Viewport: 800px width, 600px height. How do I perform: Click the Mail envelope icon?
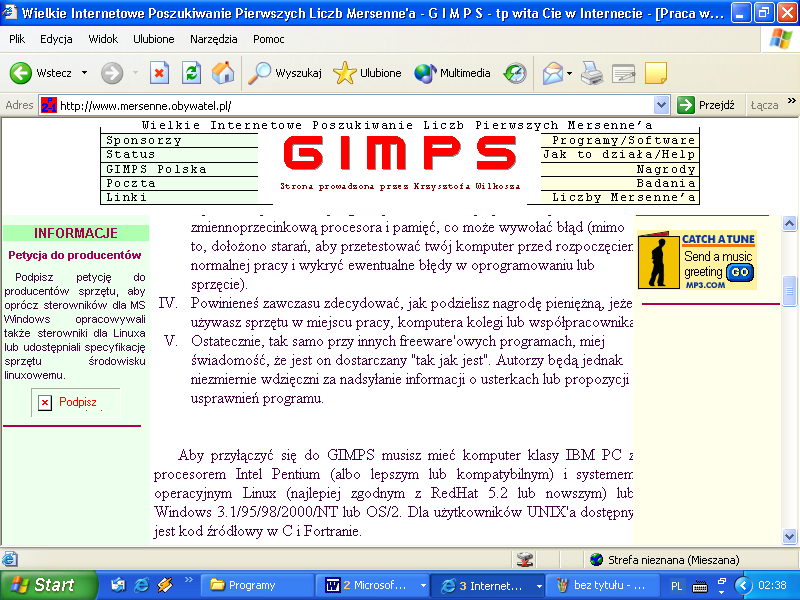point(553,73)
